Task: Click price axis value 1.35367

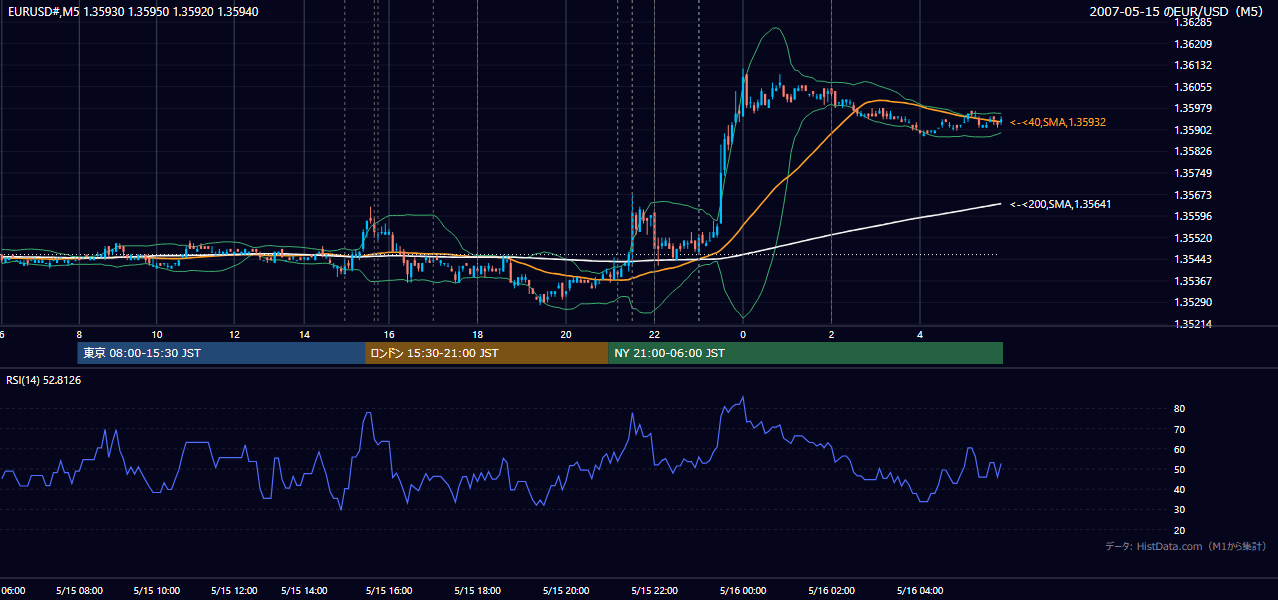Action: pos(1191,281)
